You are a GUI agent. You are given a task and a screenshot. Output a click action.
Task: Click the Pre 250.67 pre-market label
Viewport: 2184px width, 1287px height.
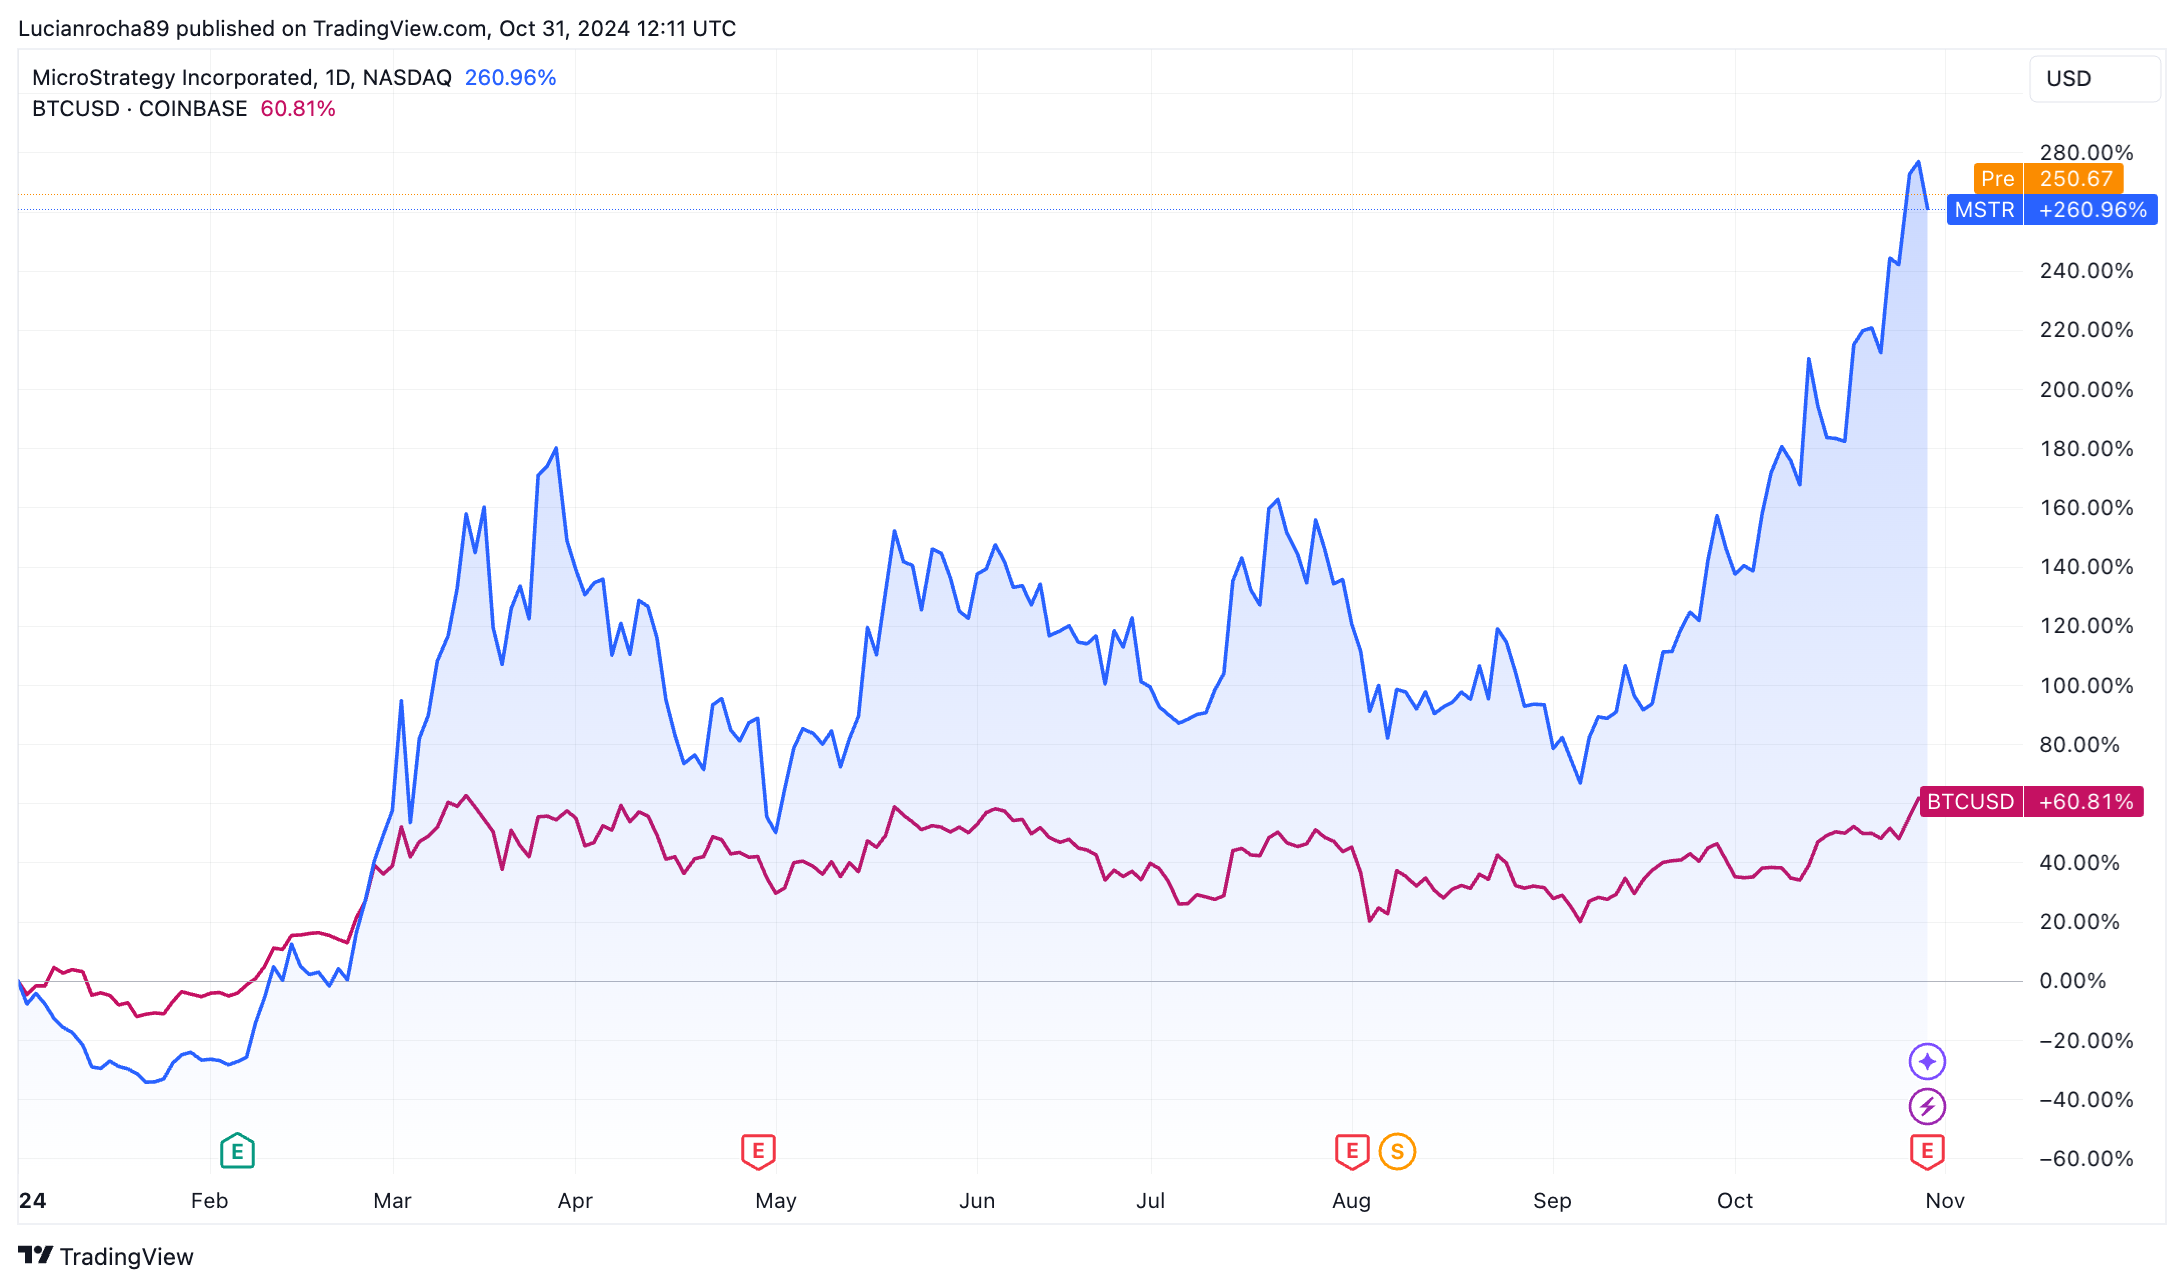[2048, 179]
